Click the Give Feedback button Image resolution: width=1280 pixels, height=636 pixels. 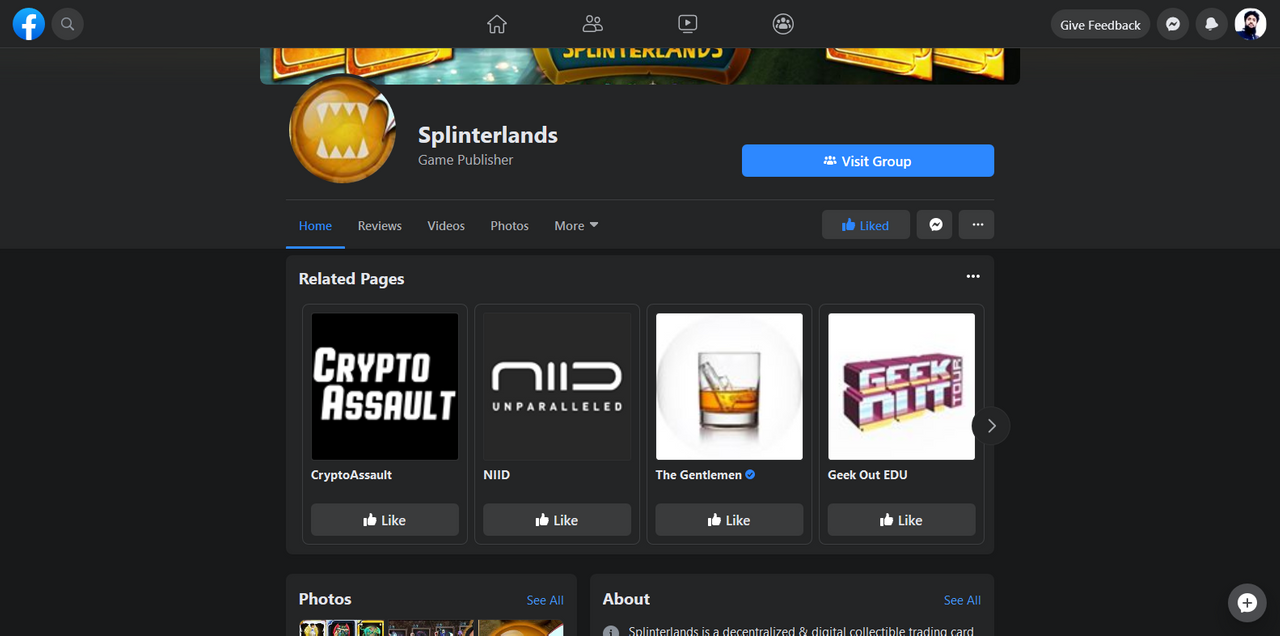pyautogui.click(x=1100, y=25)
